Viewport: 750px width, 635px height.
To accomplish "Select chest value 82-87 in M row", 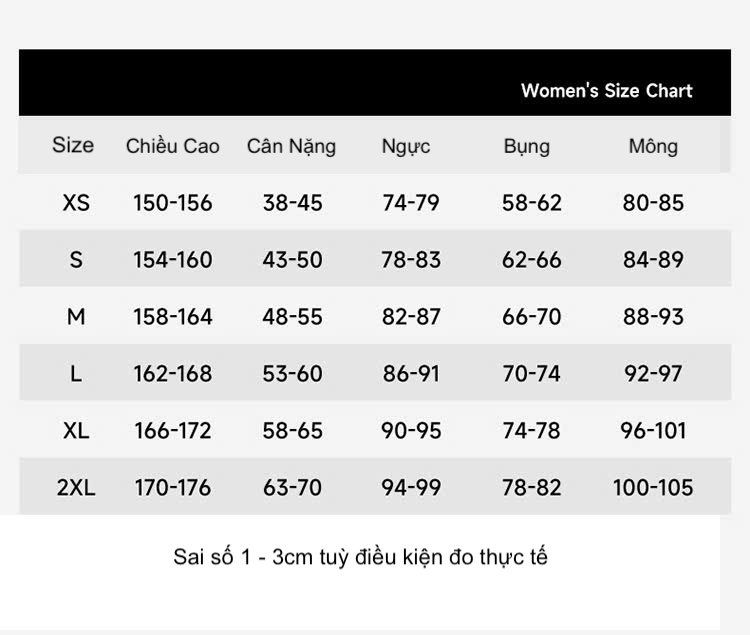I will pos(411,317).
